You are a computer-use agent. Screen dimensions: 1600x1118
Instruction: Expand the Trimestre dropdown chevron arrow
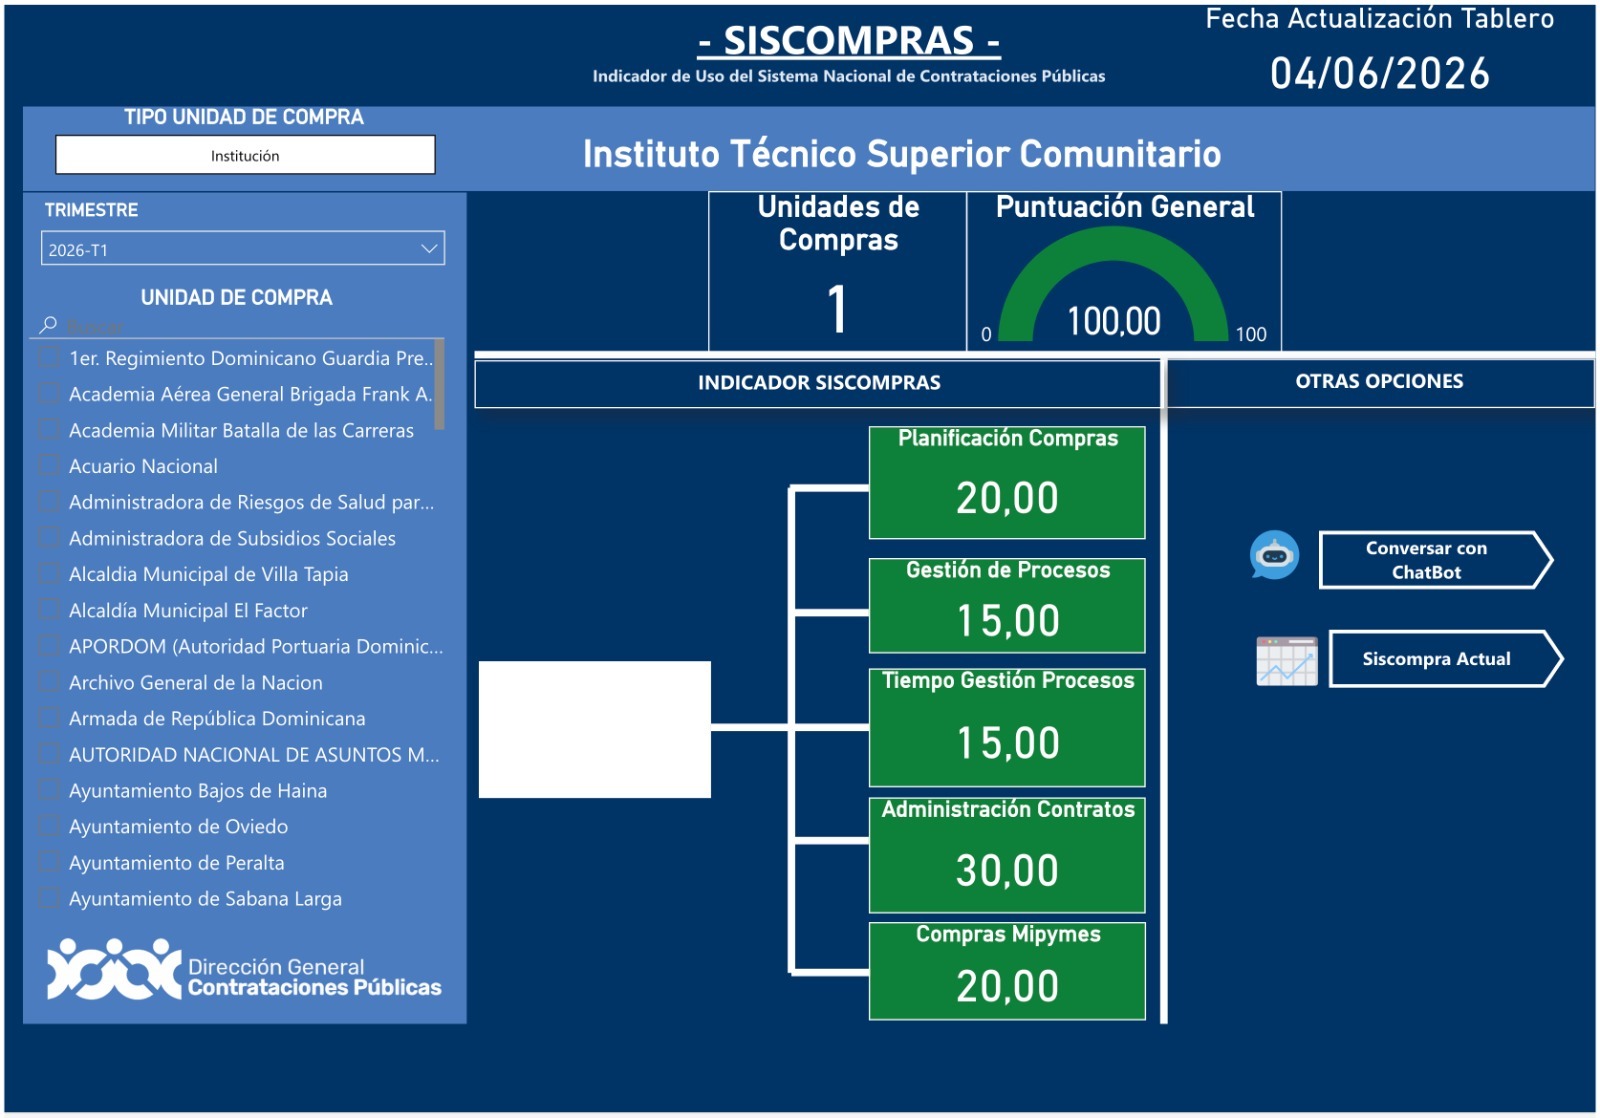(429, 249)
